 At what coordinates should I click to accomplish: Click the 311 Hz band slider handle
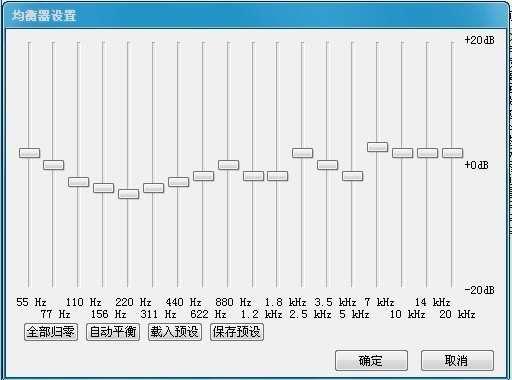pyautogui.click(x=153, y=188)
